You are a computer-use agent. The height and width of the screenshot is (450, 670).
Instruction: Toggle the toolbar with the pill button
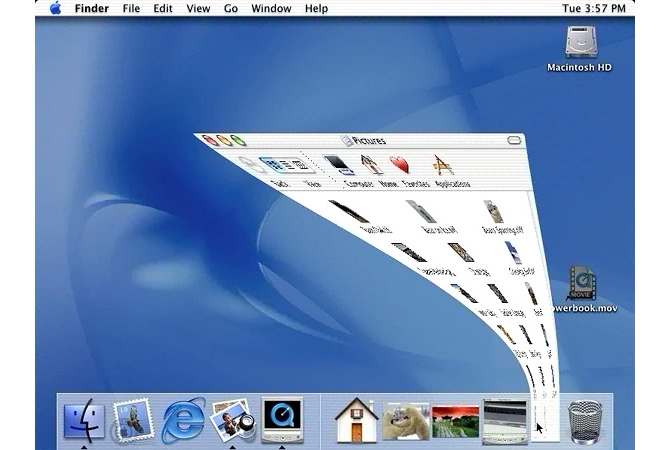point(513,139)
